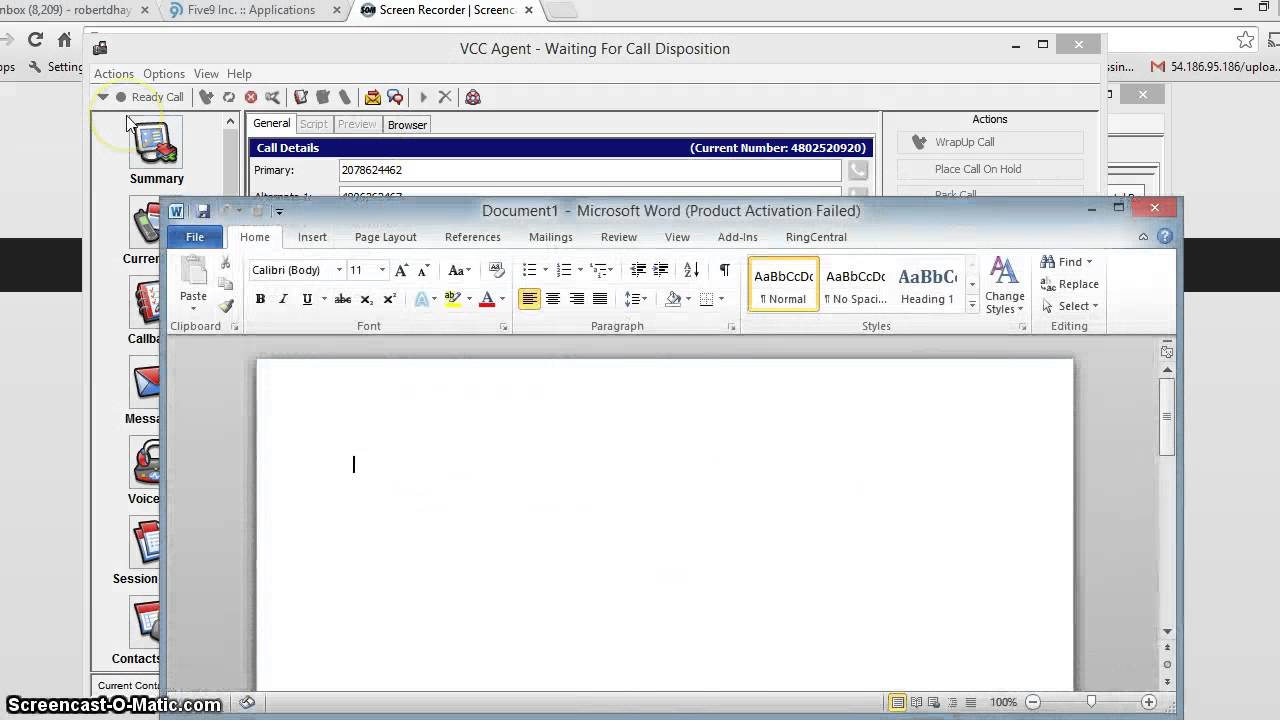This screenshot has width=1280, height=720.
Task: Click the Format Painter brush icon
Action: pos(225,306)
